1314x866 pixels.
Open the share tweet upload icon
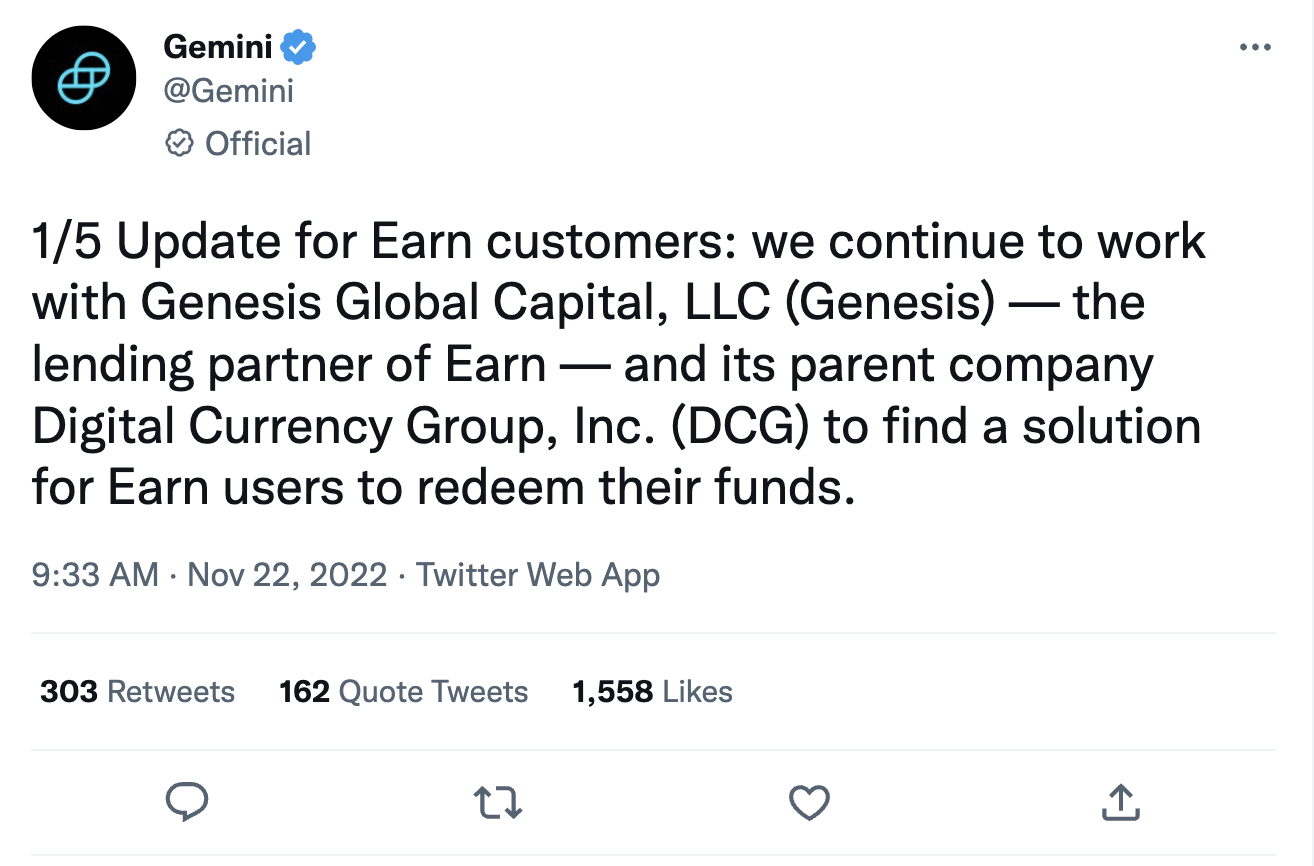(x=1121, y=800)
